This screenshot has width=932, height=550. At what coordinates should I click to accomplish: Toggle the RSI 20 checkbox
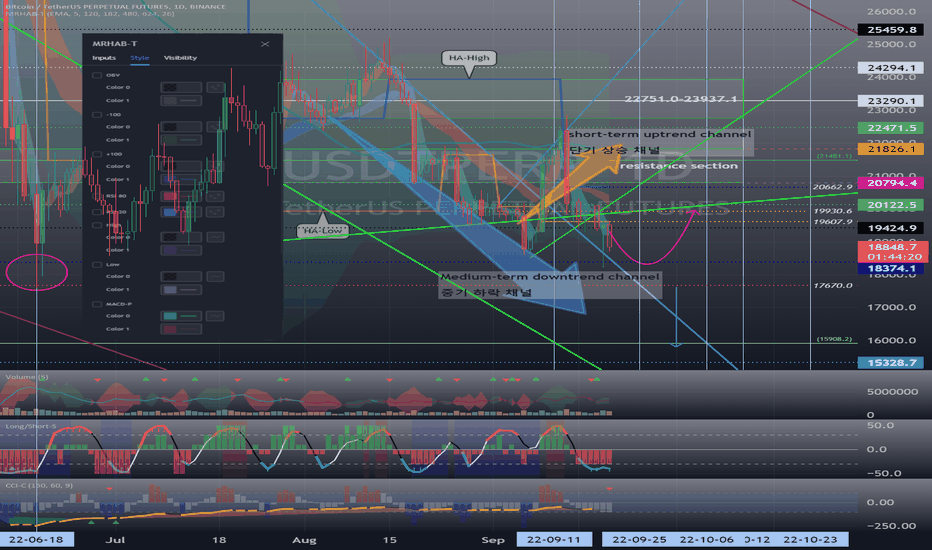click(97, 212)
